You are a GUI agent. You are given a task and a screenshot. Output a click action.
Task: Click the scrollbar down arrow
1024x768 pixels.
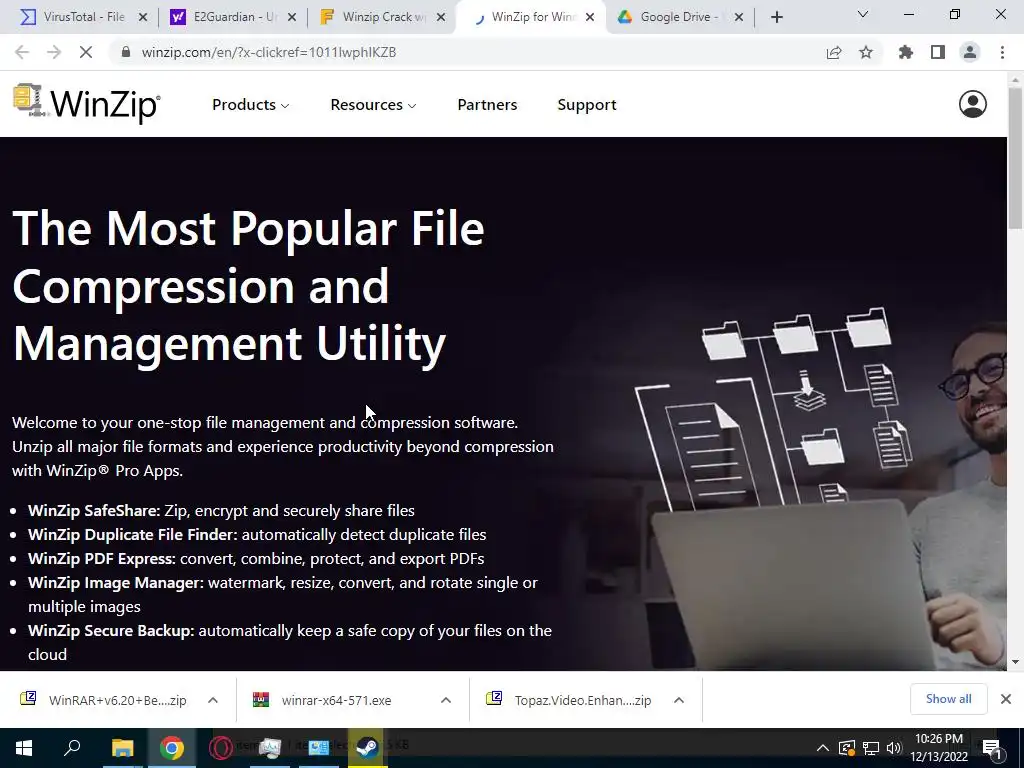coord(1015,662)
